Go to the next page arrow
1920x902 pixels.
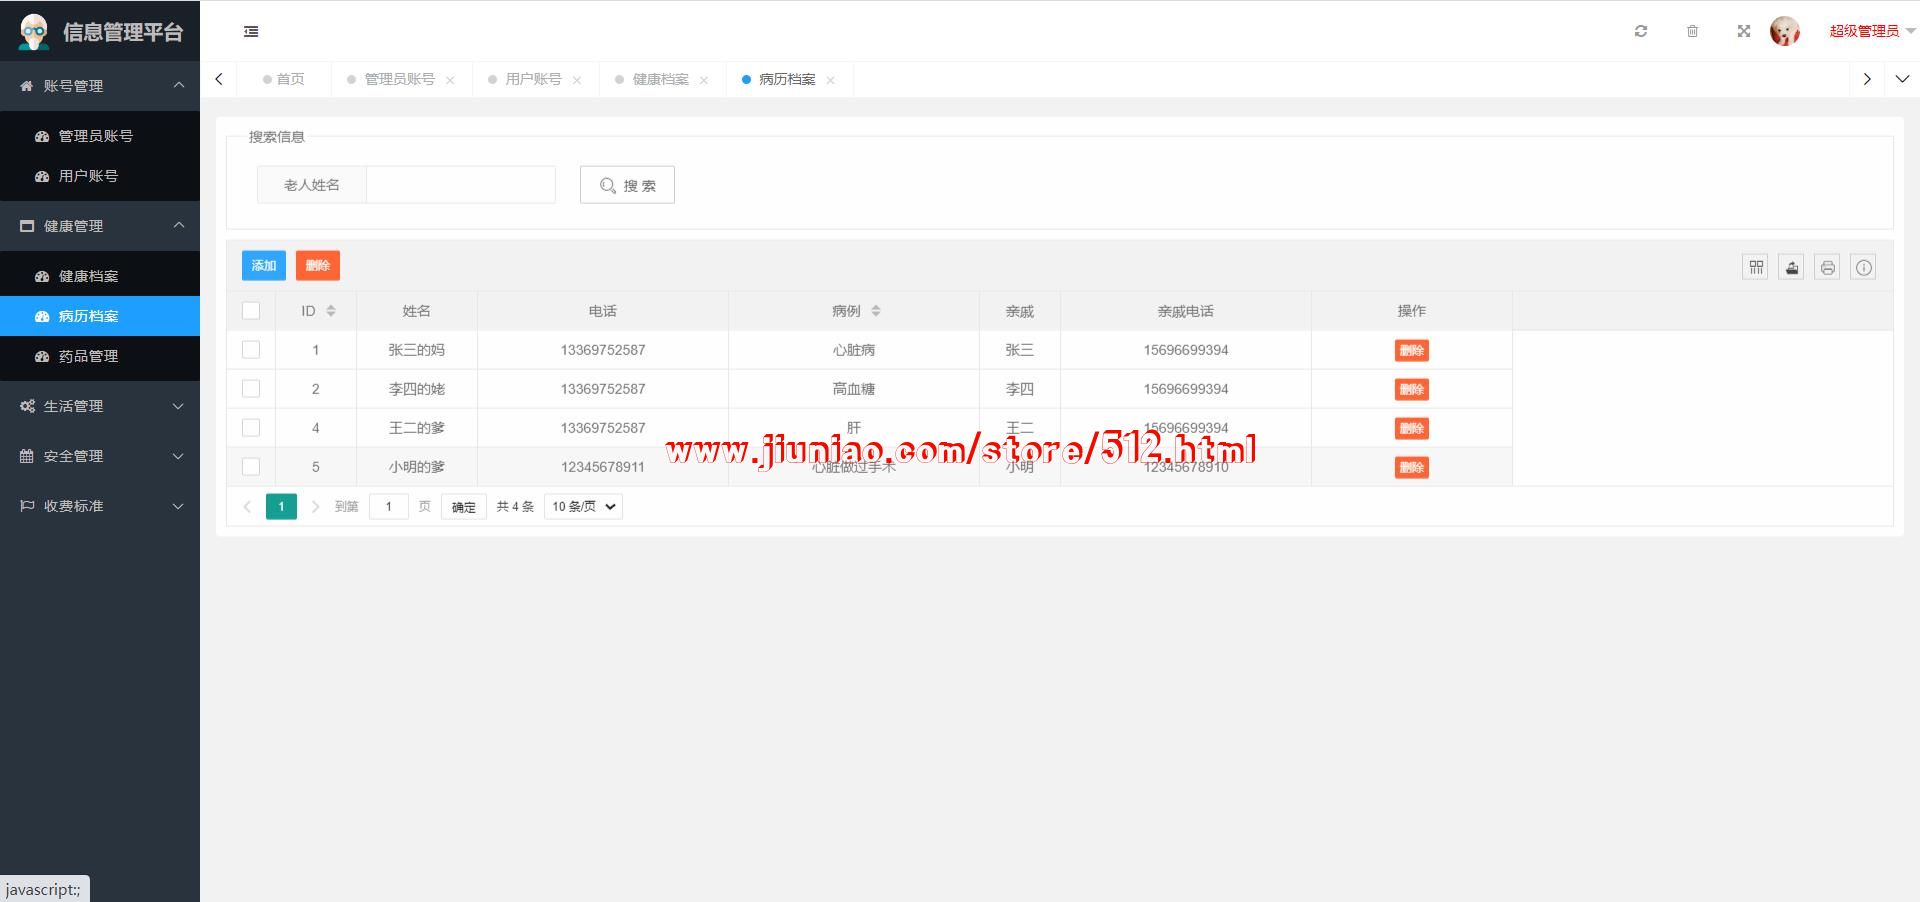[x=315, y=507]
